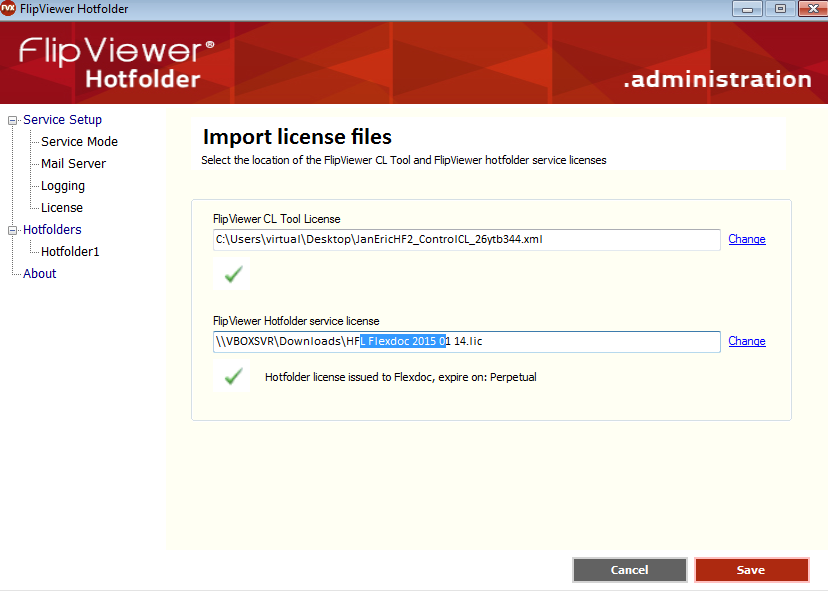828x592 pixels.
Task: Close the FlipViewer Hotfolder window
Action: coord(813,9)
